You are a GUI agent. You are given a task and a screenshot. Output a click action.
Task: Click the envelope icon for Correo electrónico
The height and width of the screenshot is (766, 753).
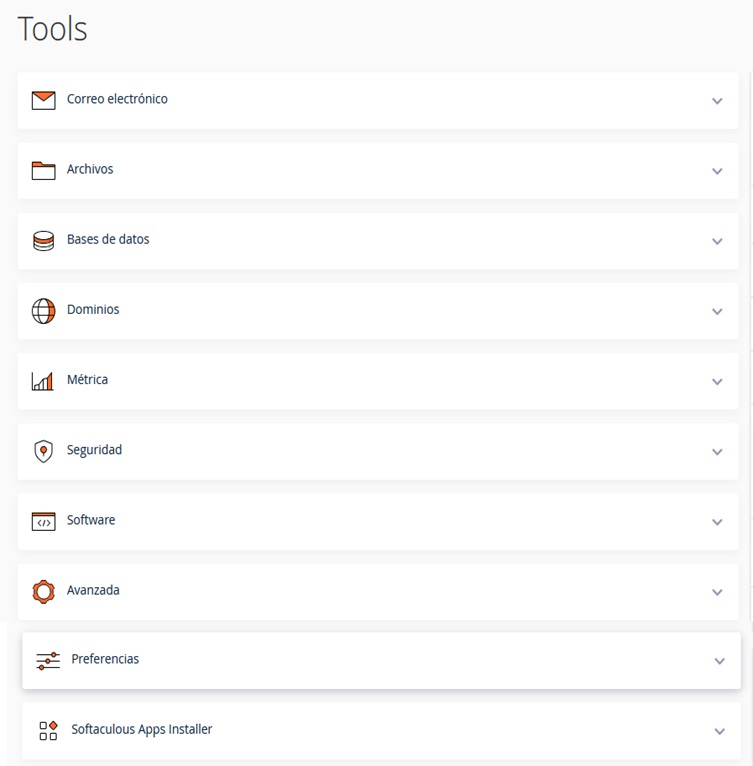43,100
